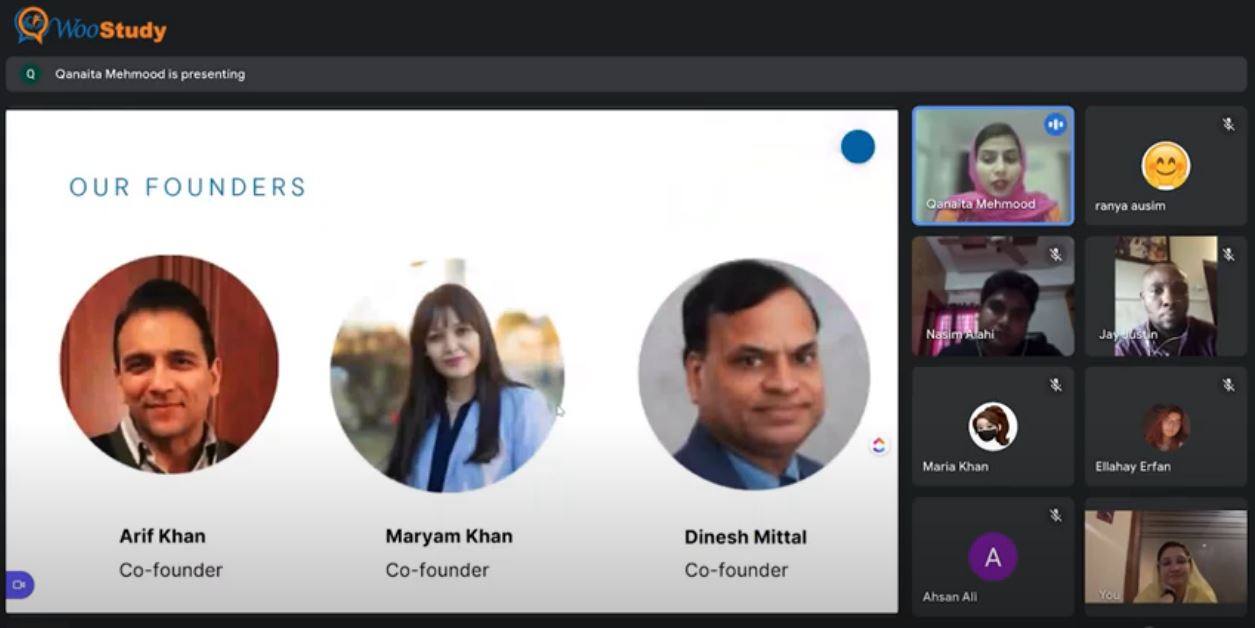Click the 'Dinesh Mittal' name on the slide
Screen dimensions: 1255x628
point(745,537)
